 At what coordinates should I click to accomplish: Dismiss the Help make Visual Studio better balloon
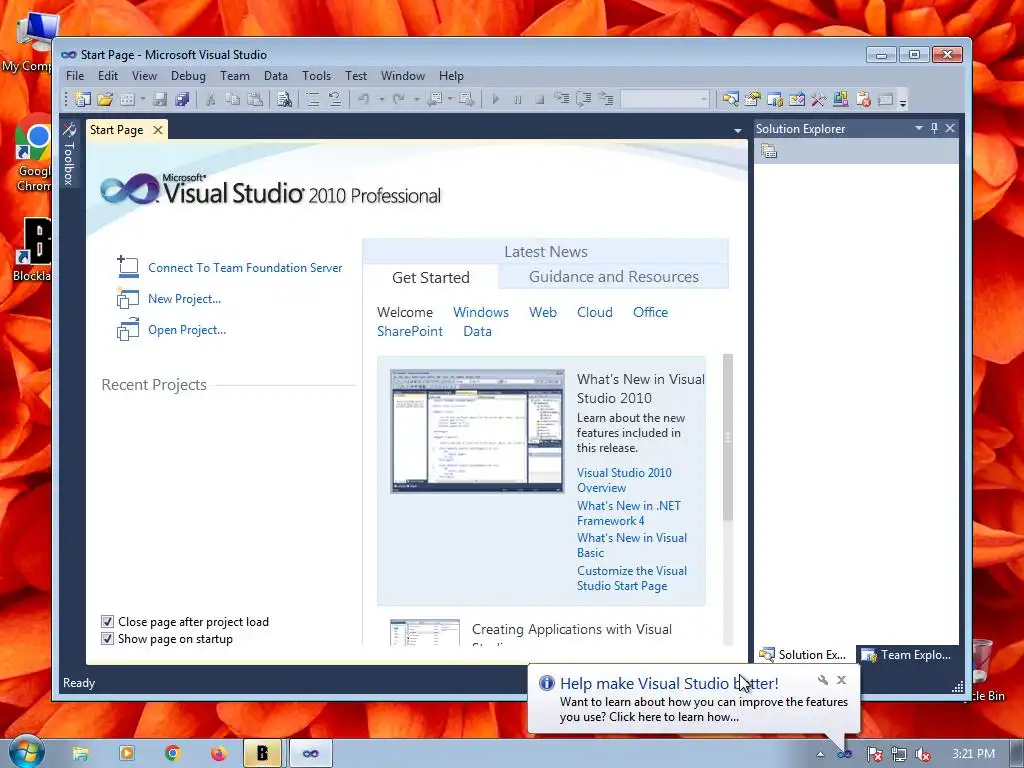842,680
